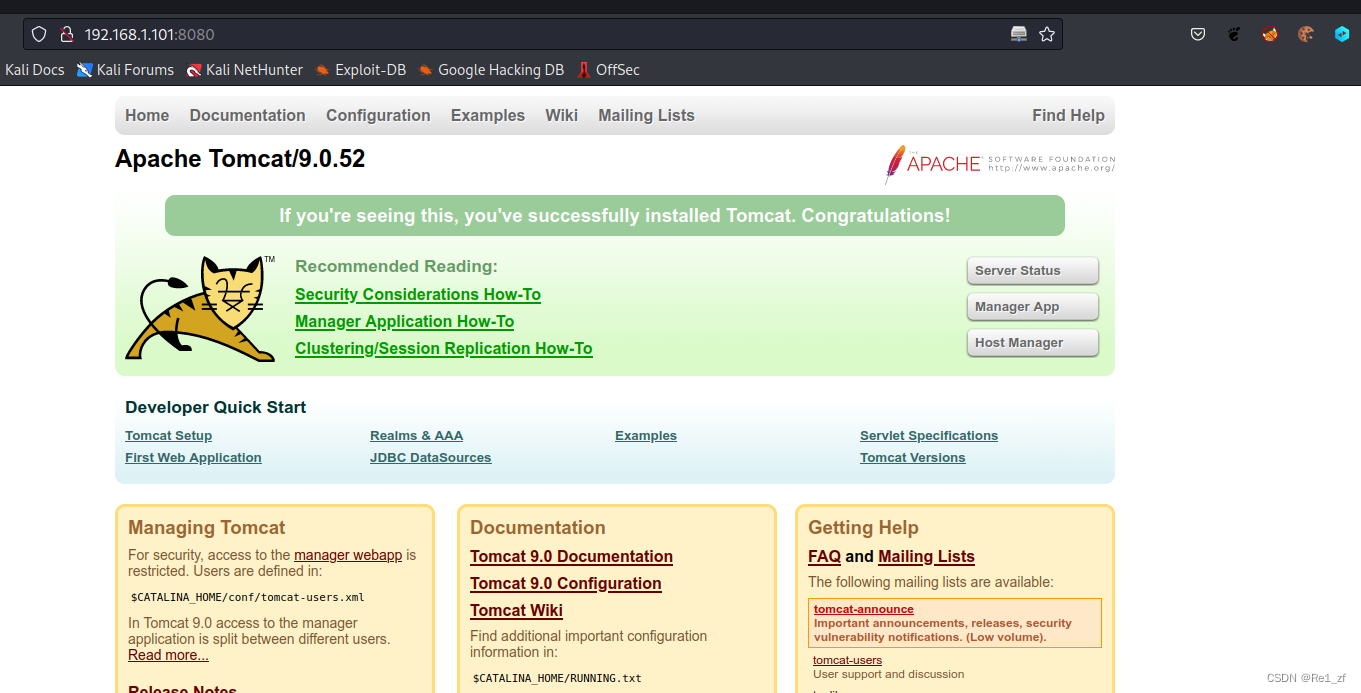Click FAQ link in Getting Help

tap(825, 557)
